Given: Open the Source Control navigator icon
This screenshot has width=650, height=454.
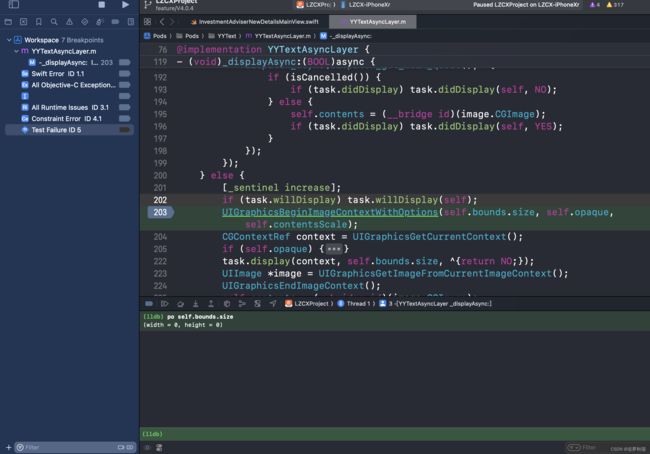Looking at the screenshot, I should point(23,22).
